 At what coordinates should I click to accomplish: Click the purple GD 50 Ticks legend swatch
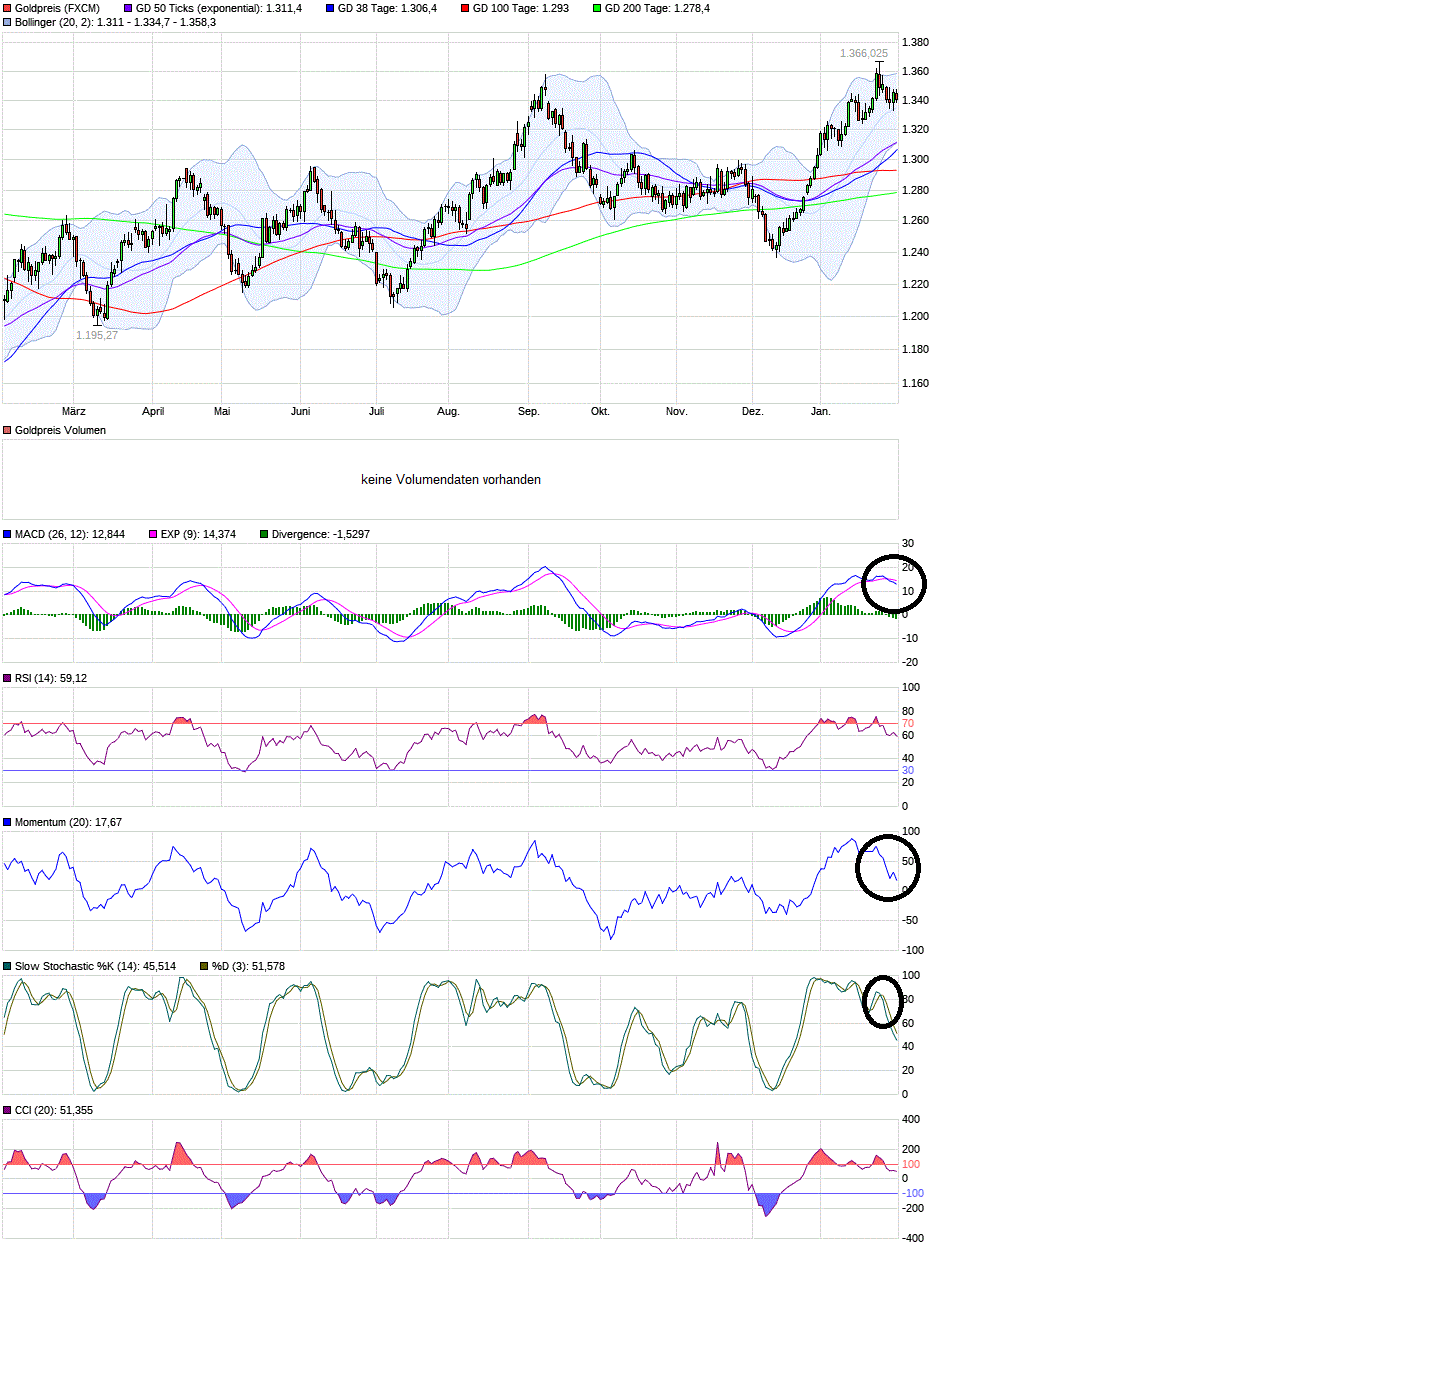coord(128,8)
